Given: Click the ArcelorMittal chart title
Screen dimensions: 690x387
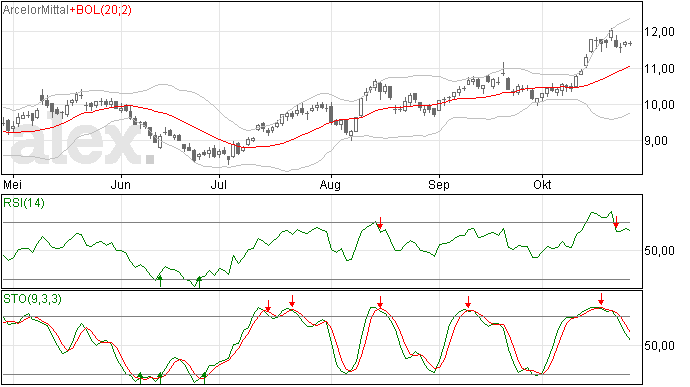Looking at the screenshot, I should 36,10.
